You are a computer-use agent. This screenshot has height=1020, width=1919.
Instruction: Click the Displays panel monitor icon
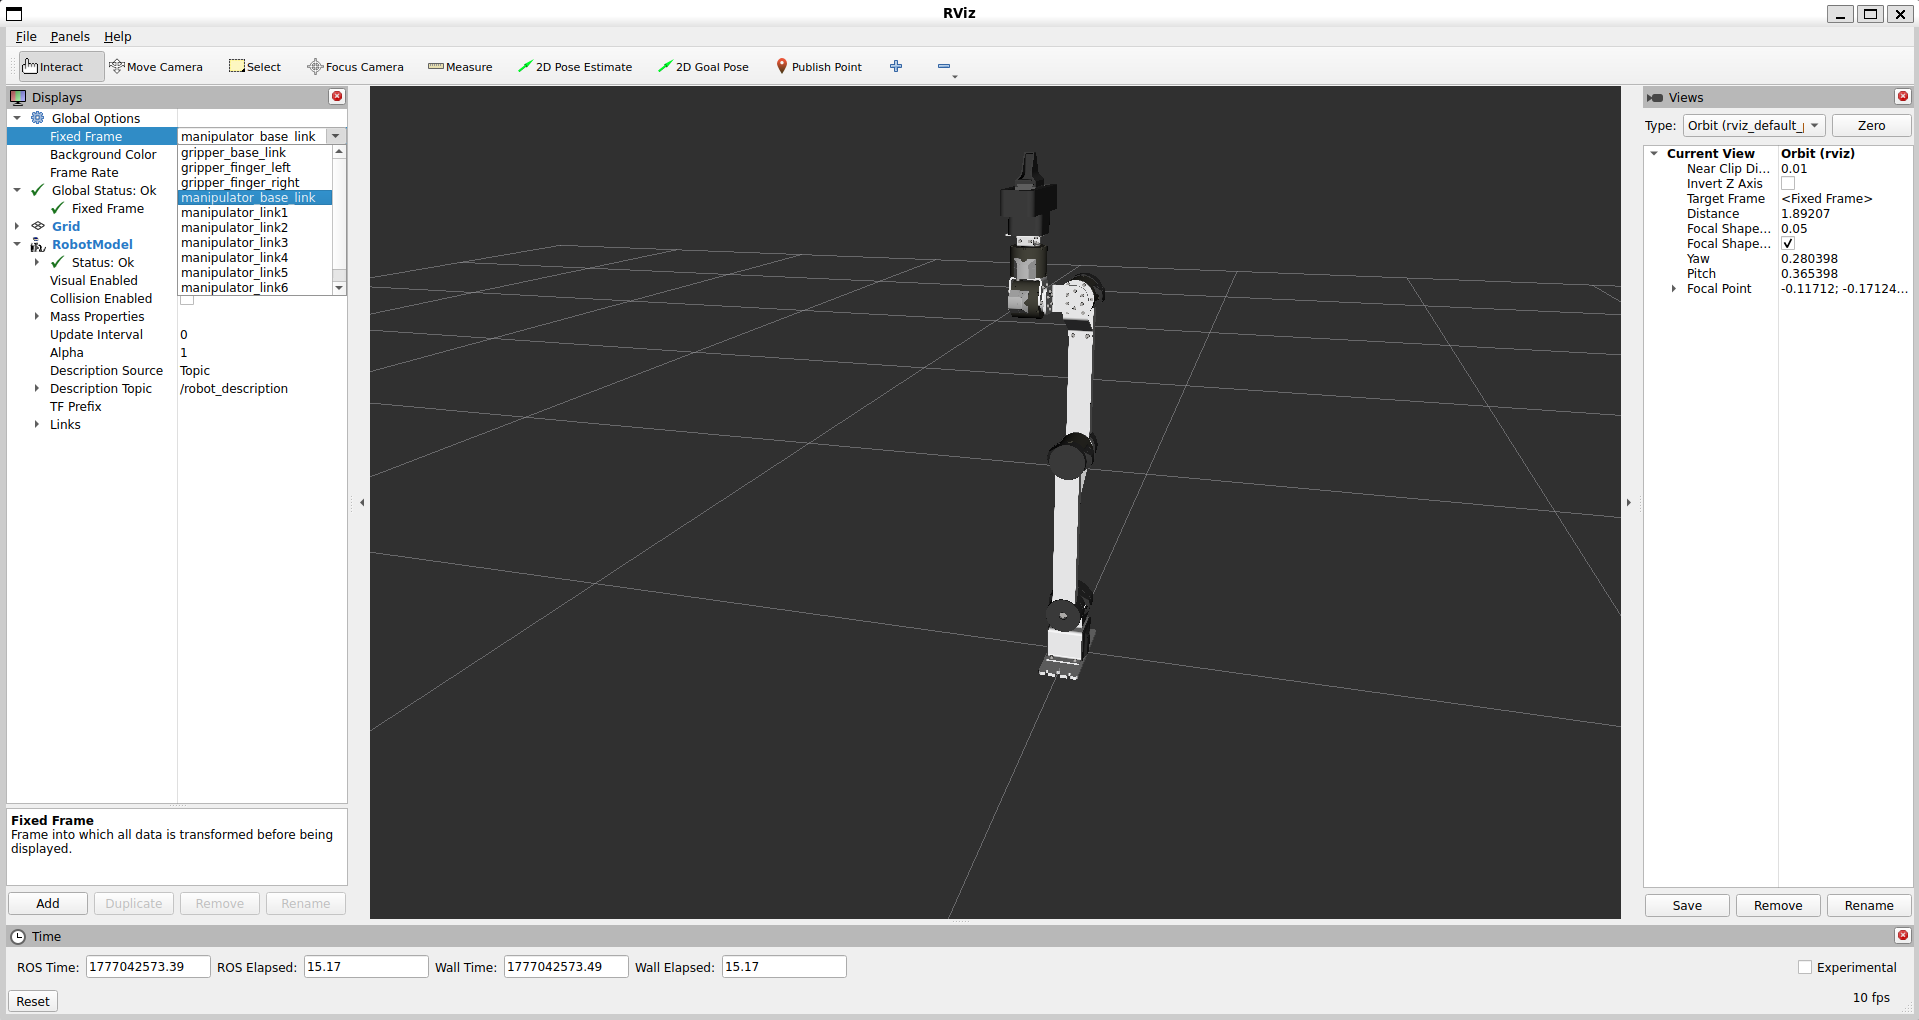pyautogui.click(x=18, y=97)
